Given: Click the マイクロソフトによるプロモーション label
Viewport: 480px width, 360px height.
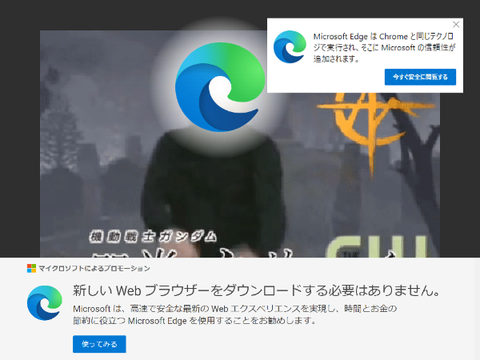Looking at the screenshot, I should (x=94, y=268).
